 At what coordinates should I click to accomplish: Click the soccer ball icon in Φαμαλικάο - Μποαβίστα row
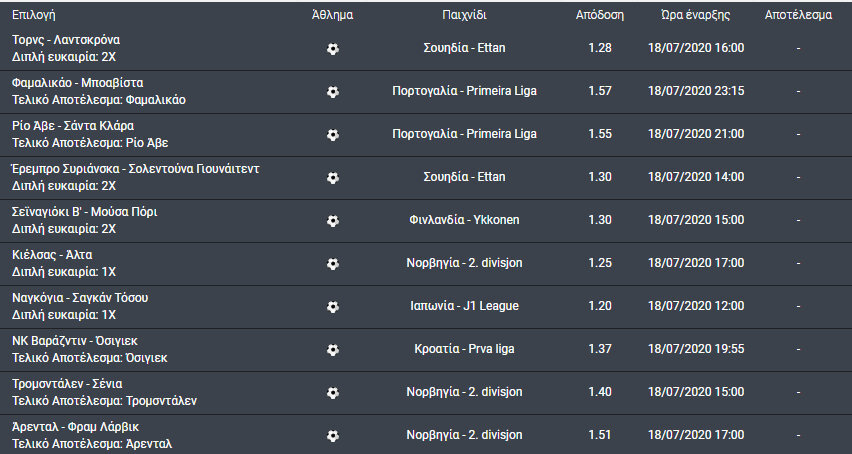click(333, 92)
